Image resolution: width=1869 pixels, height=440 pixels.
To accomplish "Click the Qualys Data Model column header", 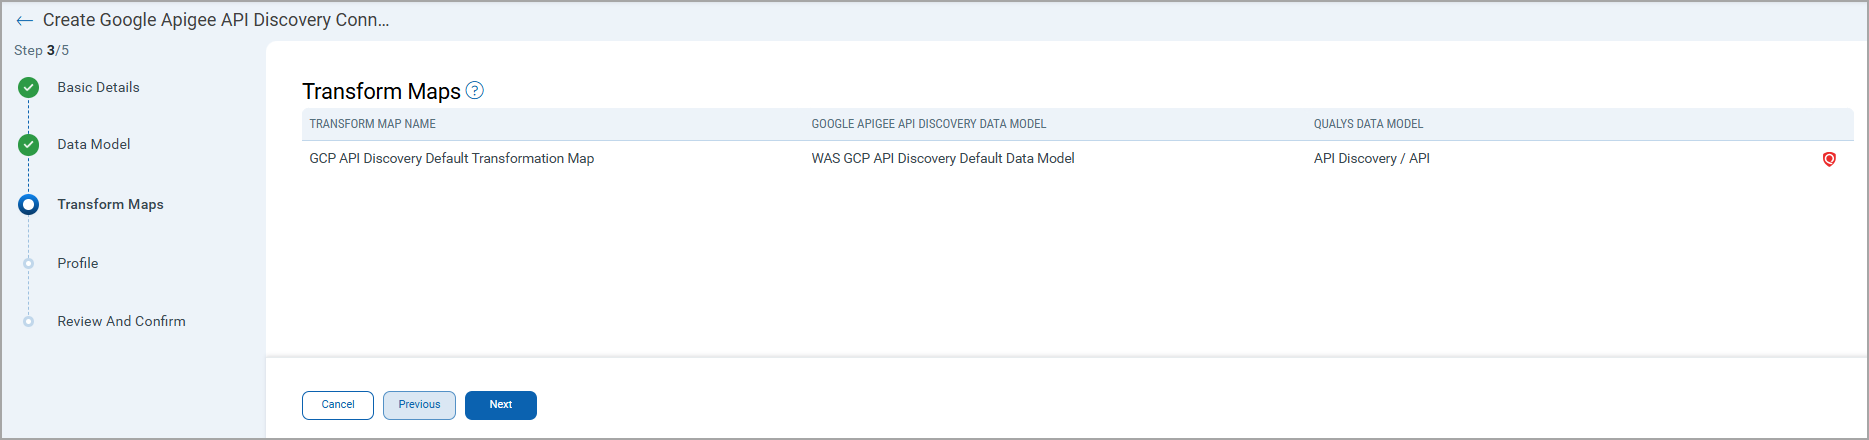I will [x=1368, y=124].
